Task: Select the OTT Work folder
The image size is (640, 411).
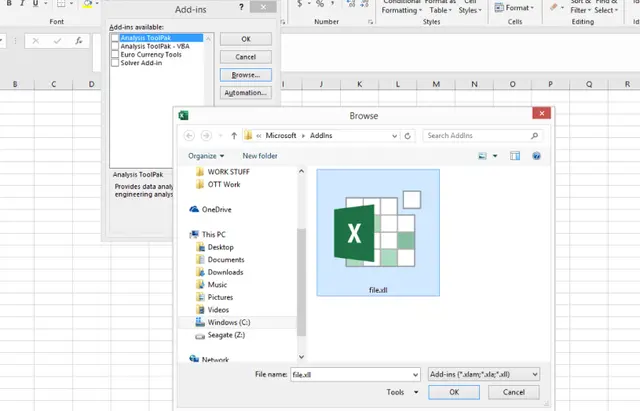Action: click(x=218, y=184)
